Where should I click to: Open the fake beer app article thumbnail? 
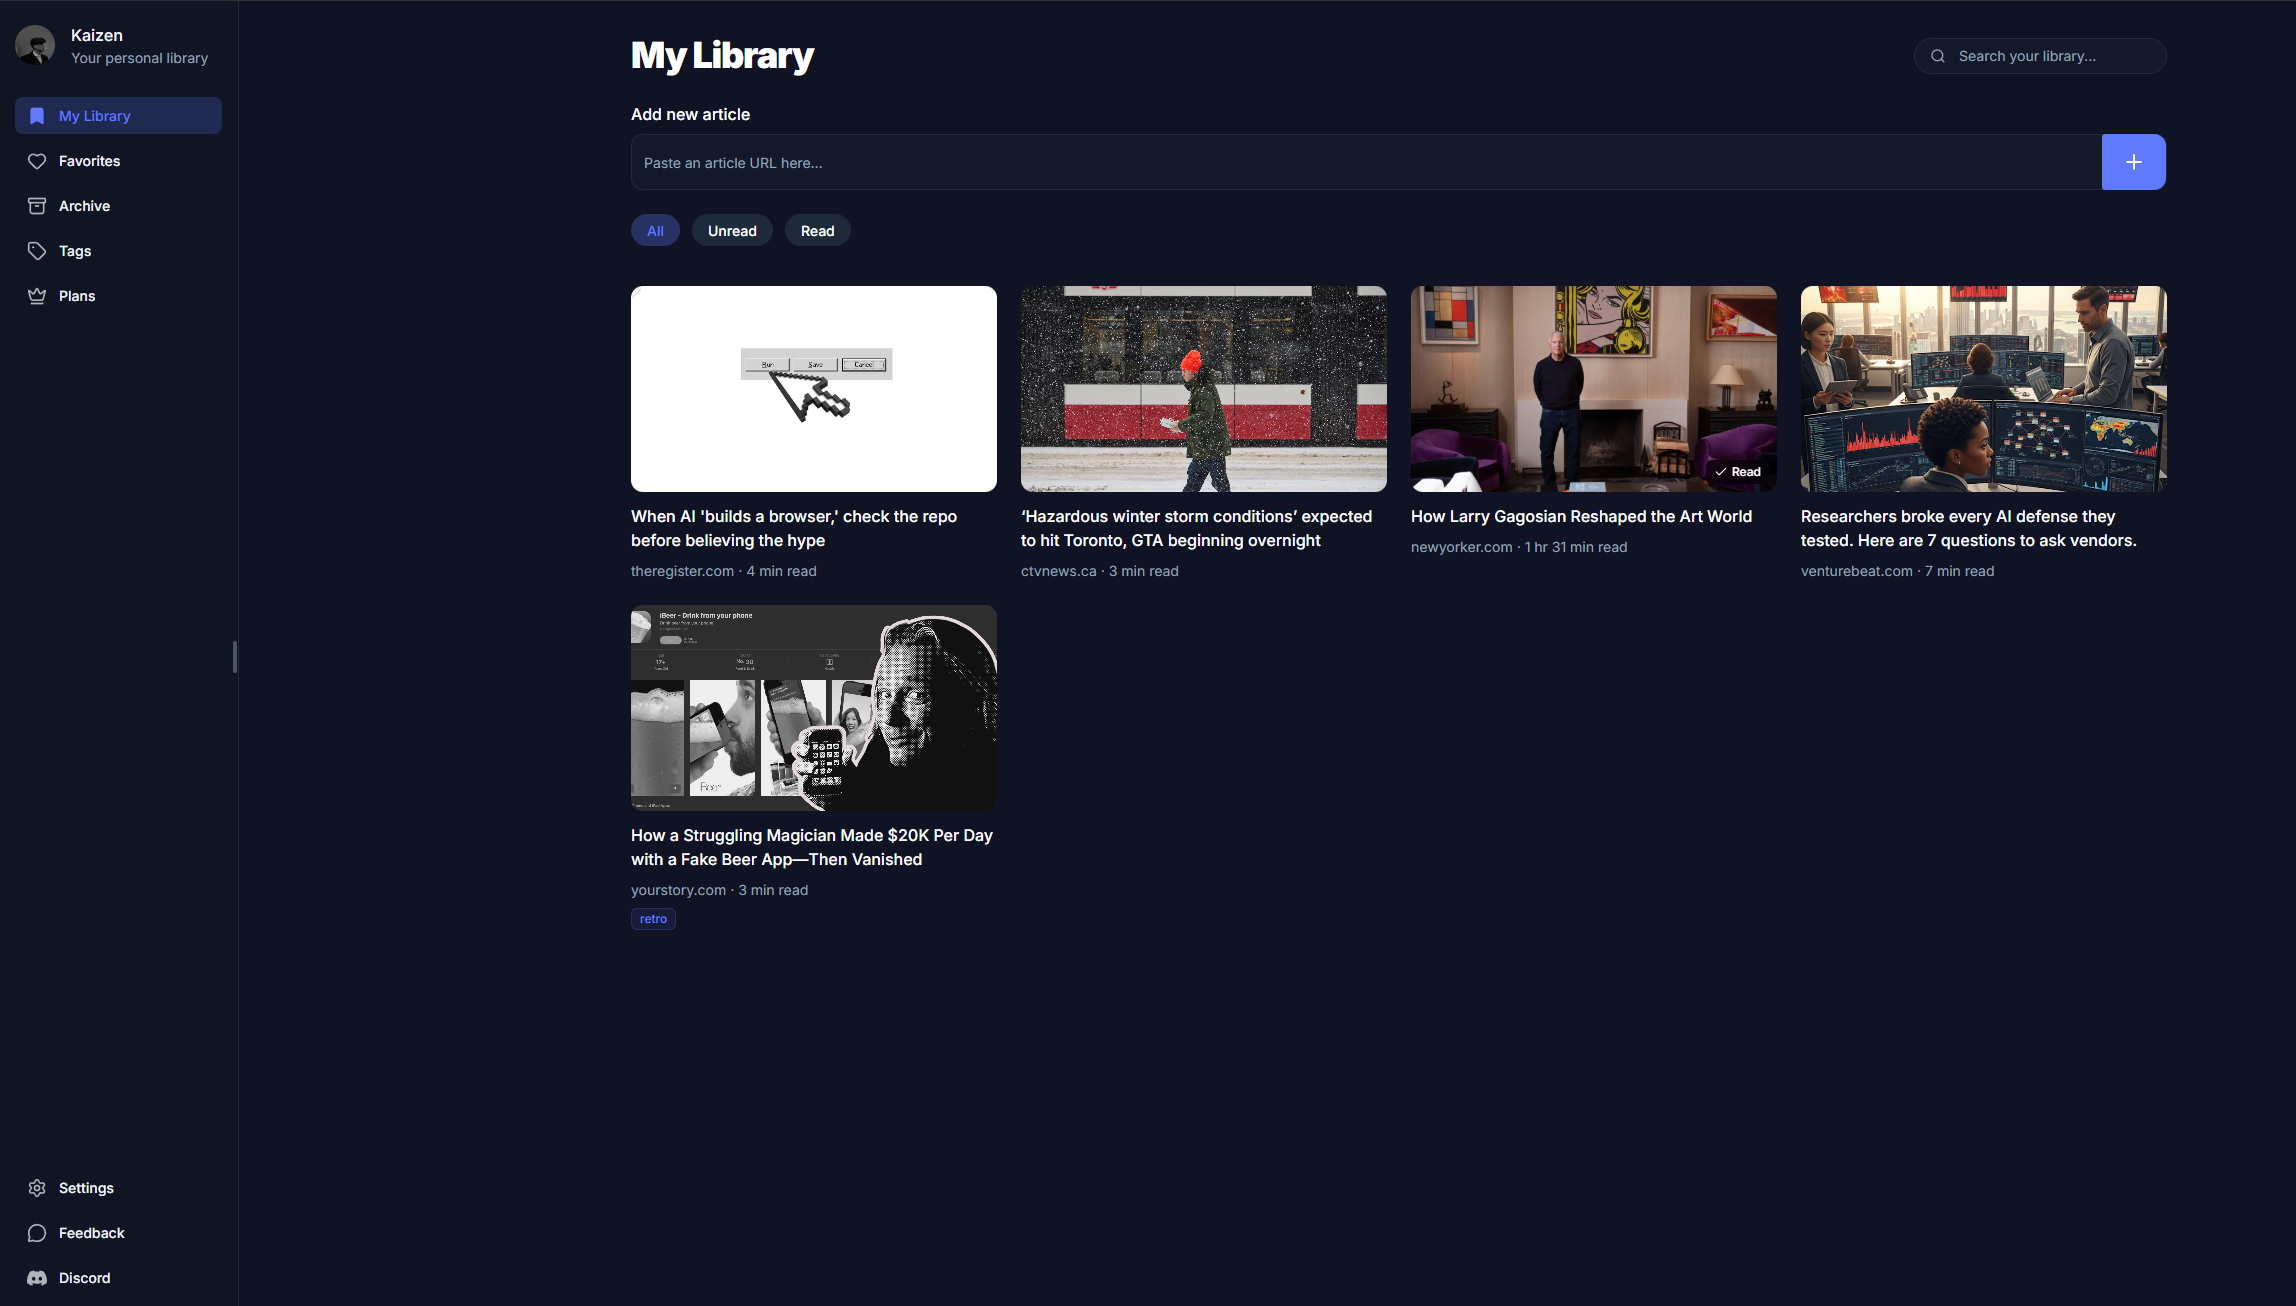812,707
